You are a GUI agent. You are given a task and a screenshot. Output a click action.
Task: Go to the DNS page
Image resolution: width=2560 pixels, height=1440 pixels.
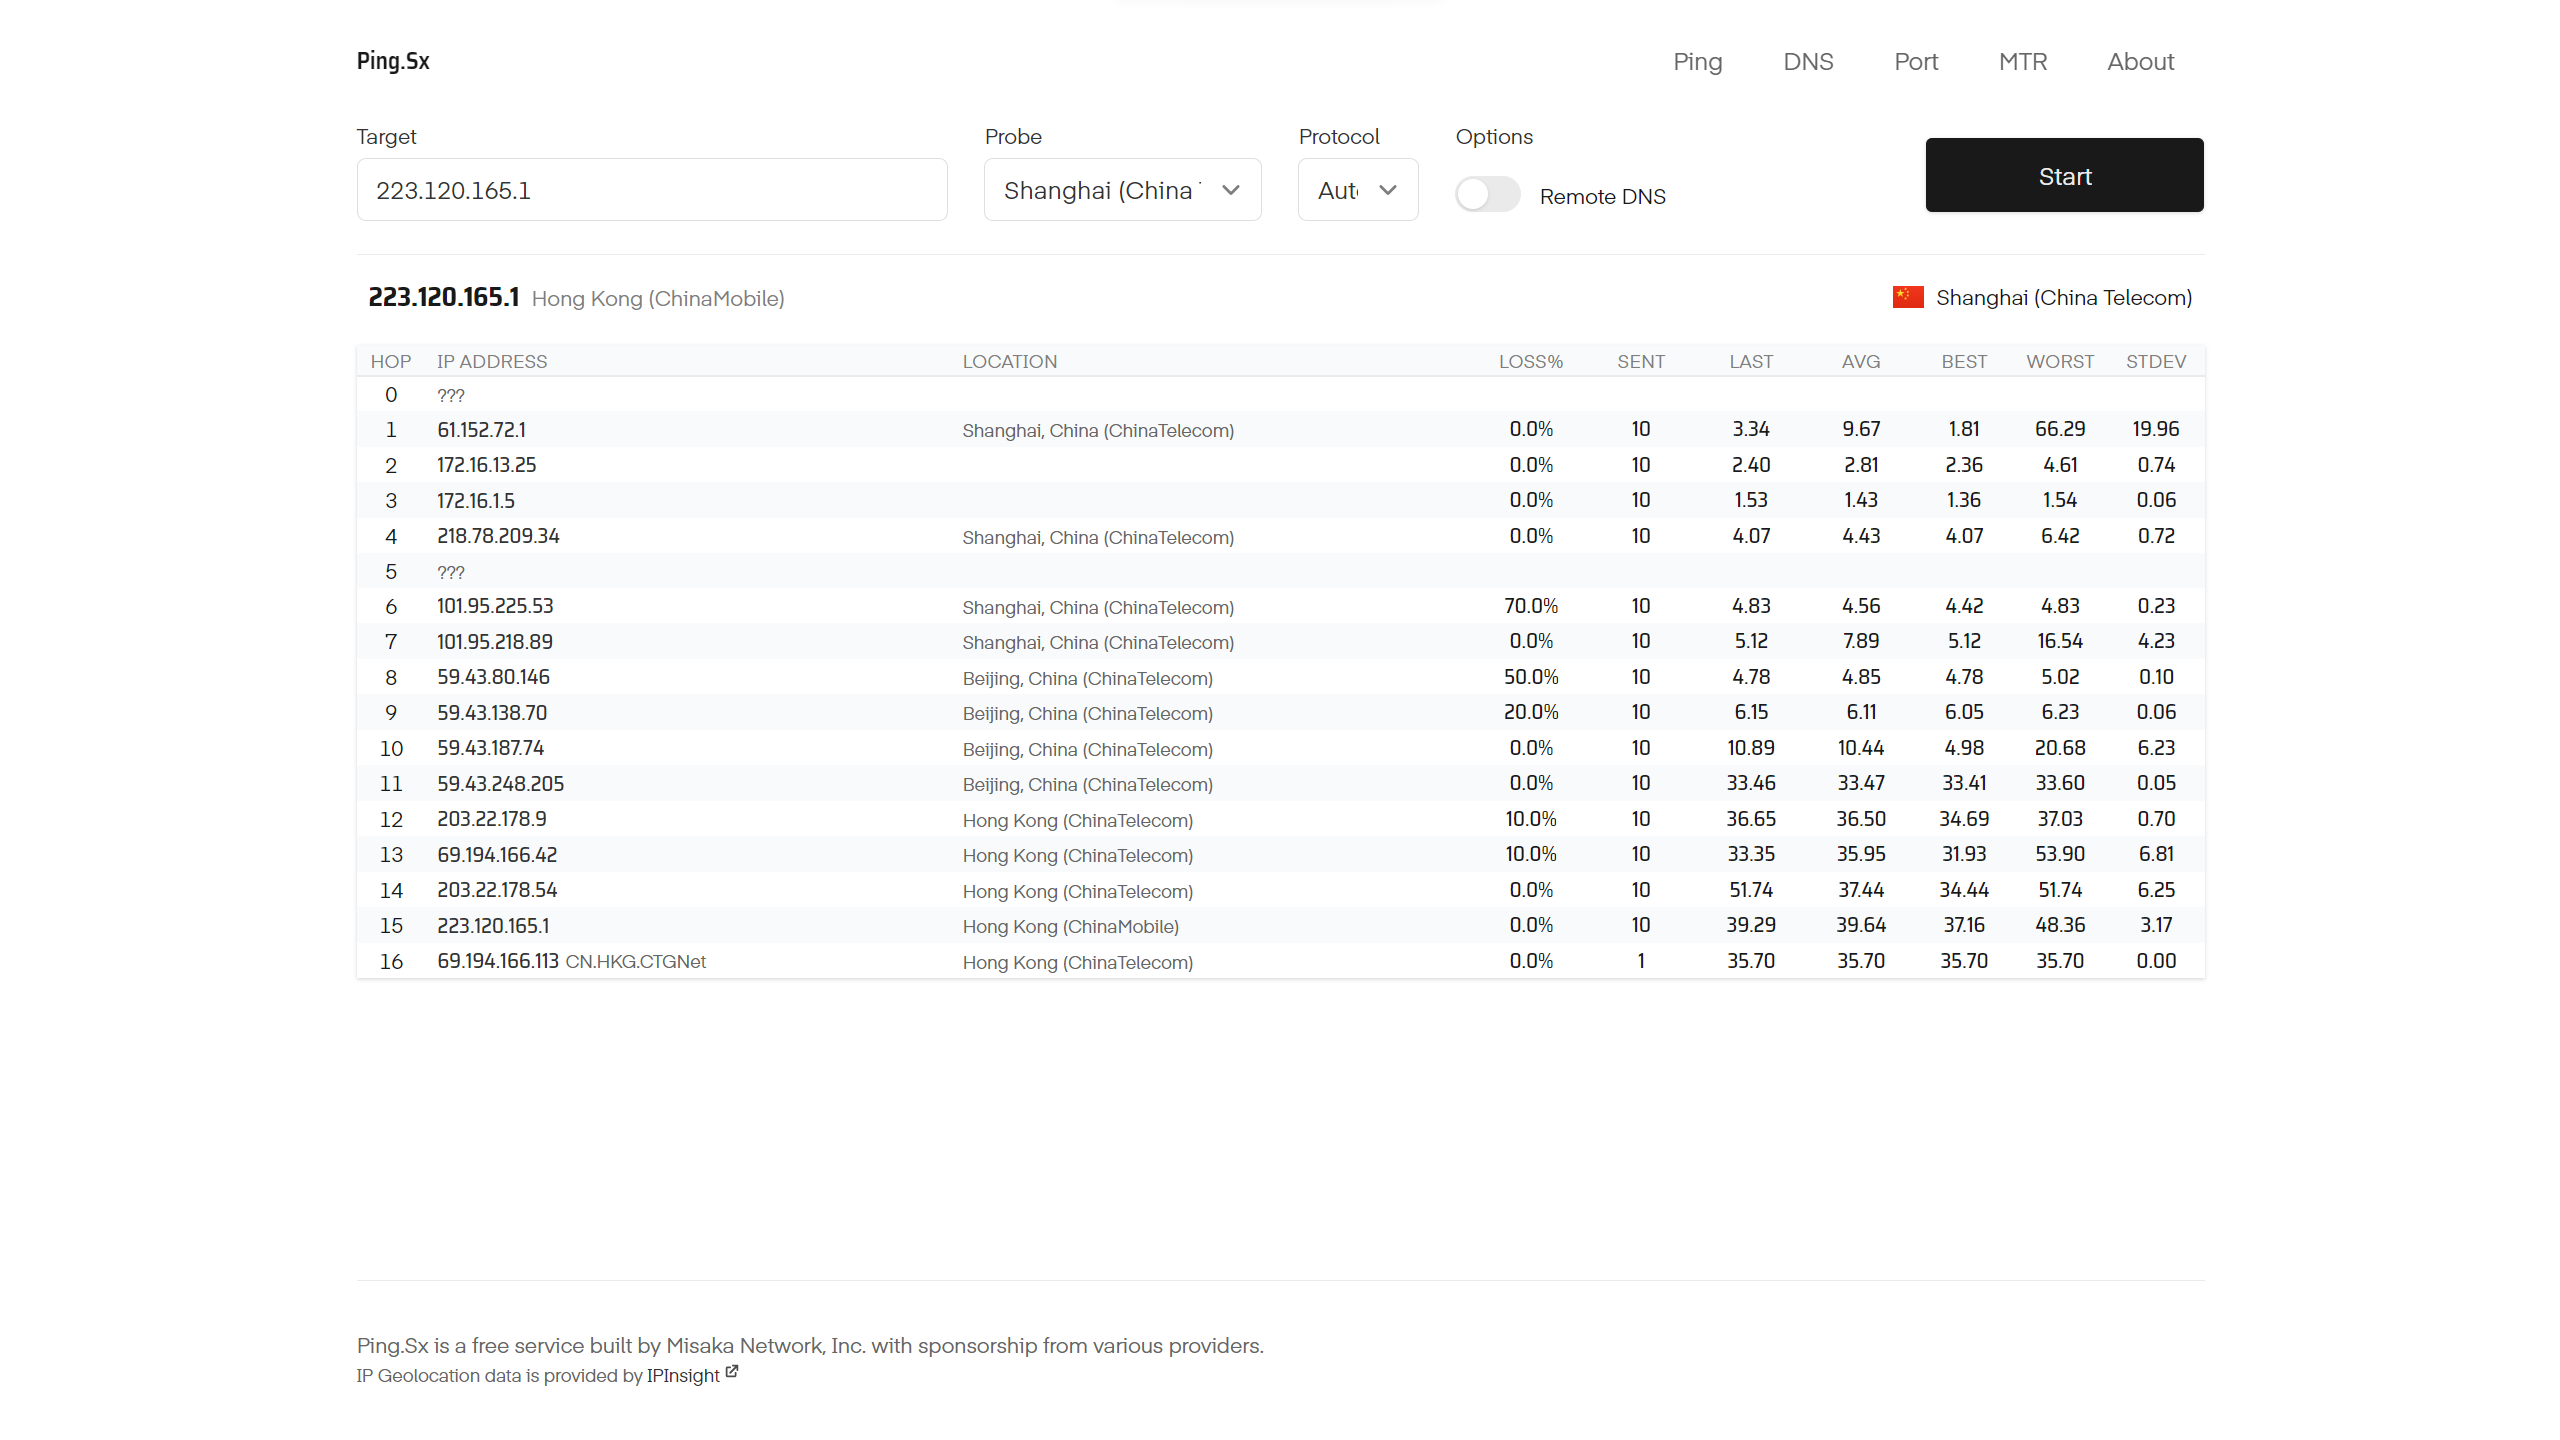tap(1808, 62)
